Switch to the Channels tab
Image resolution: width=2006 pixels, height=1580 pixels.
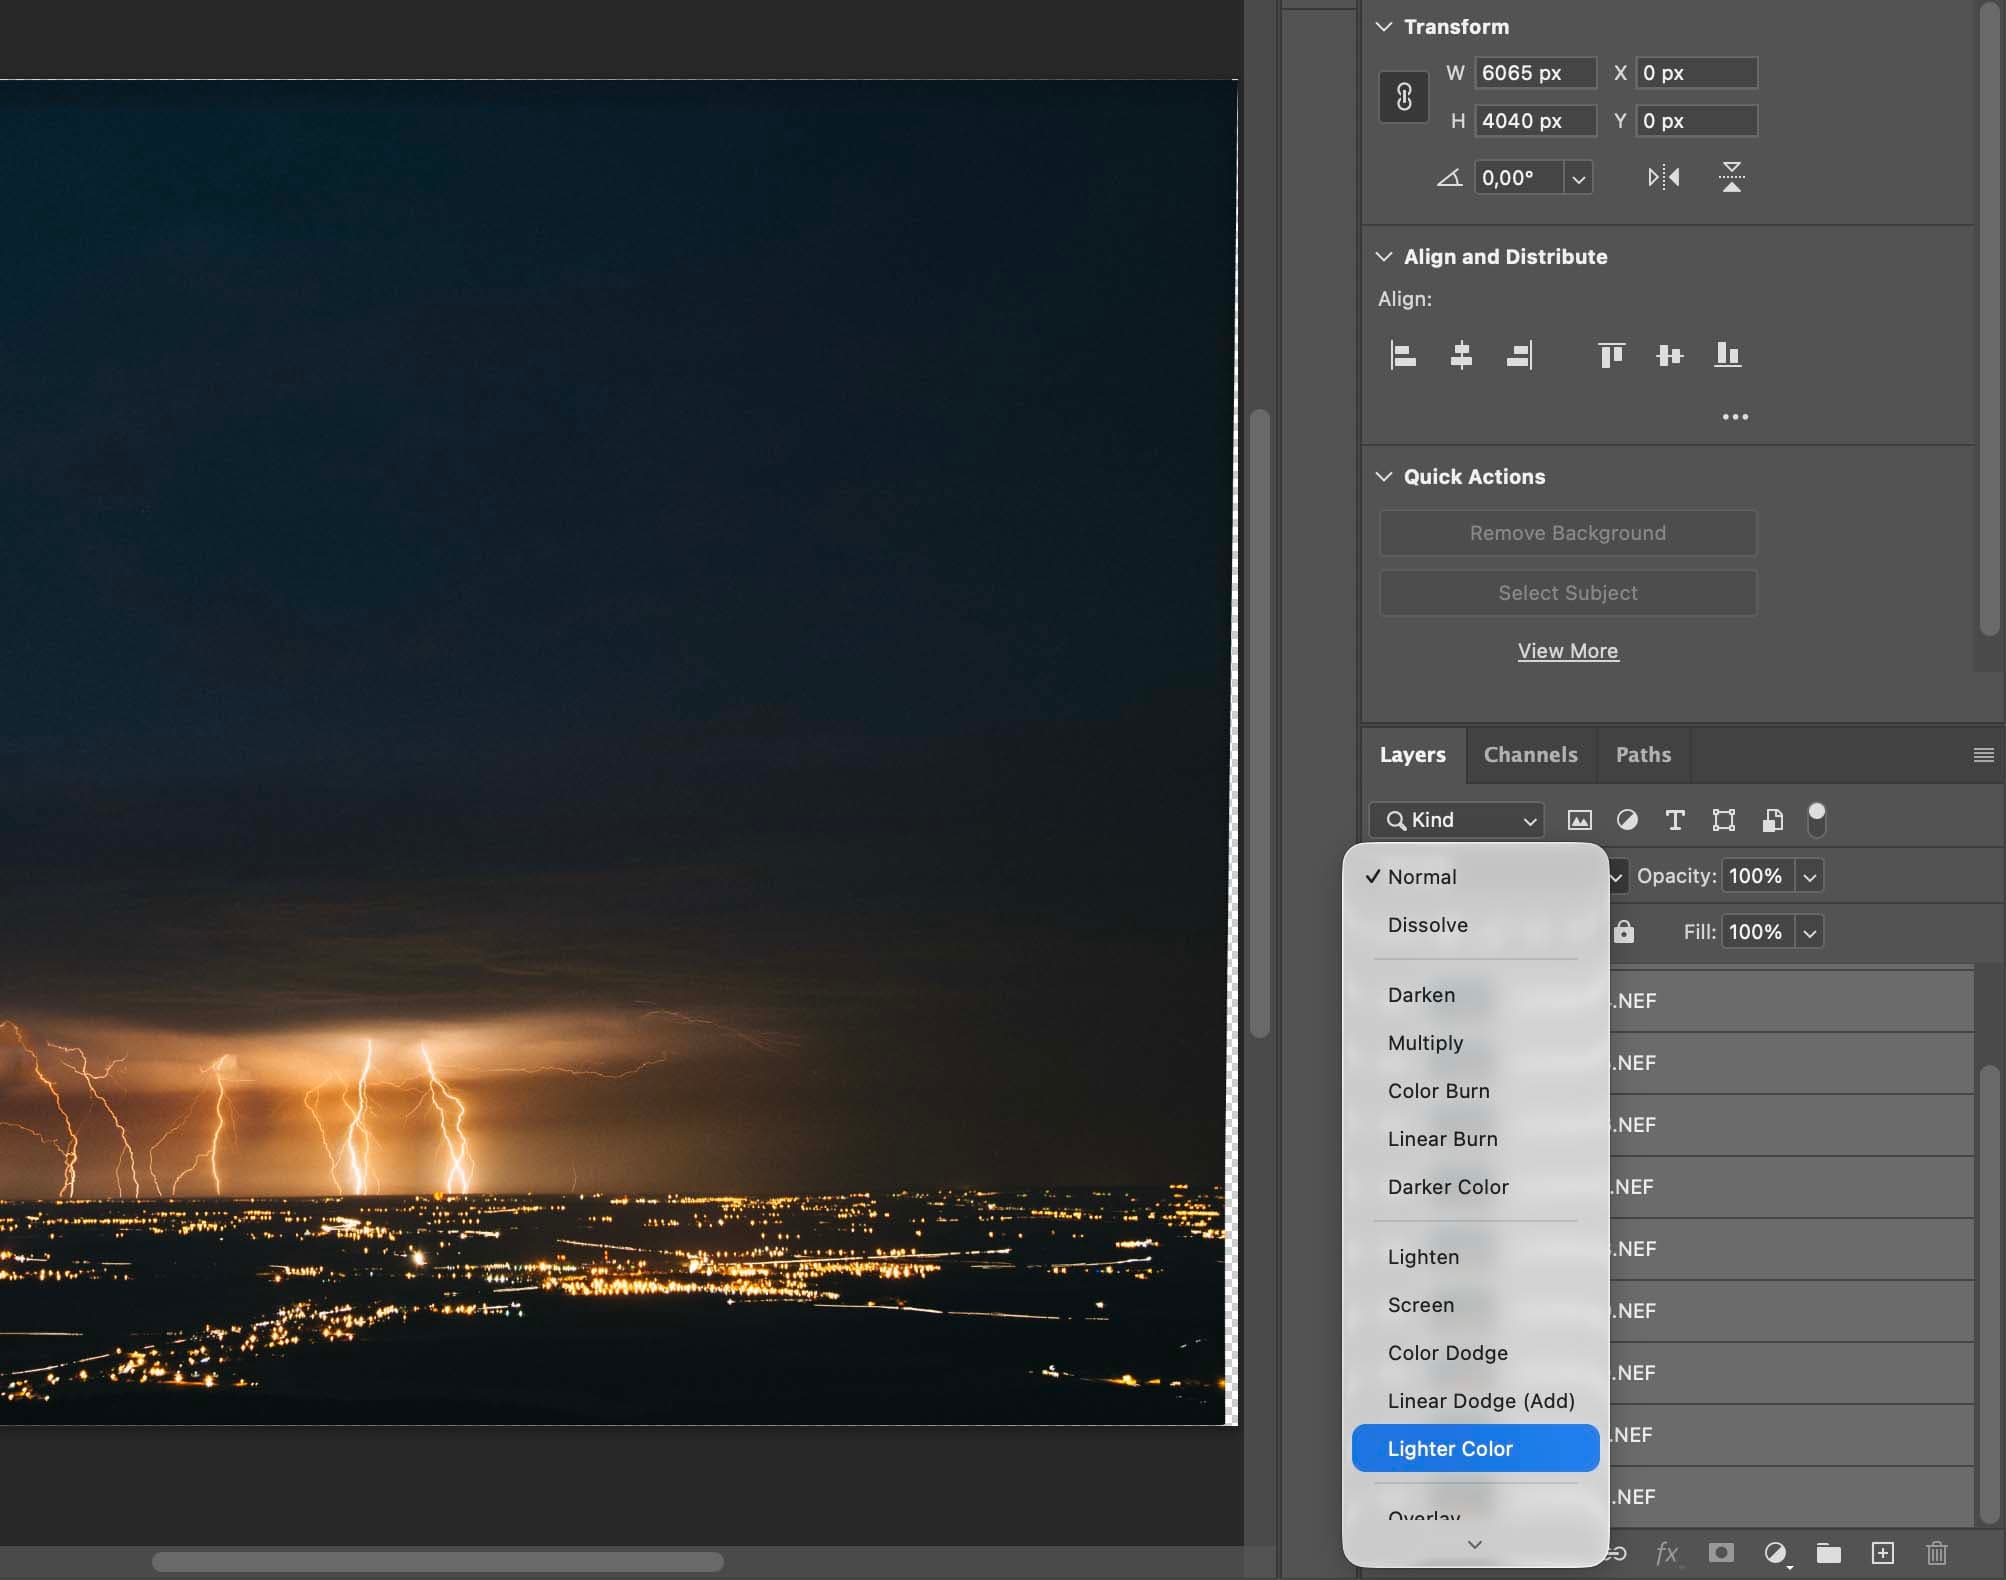(x=1531, y=755)
